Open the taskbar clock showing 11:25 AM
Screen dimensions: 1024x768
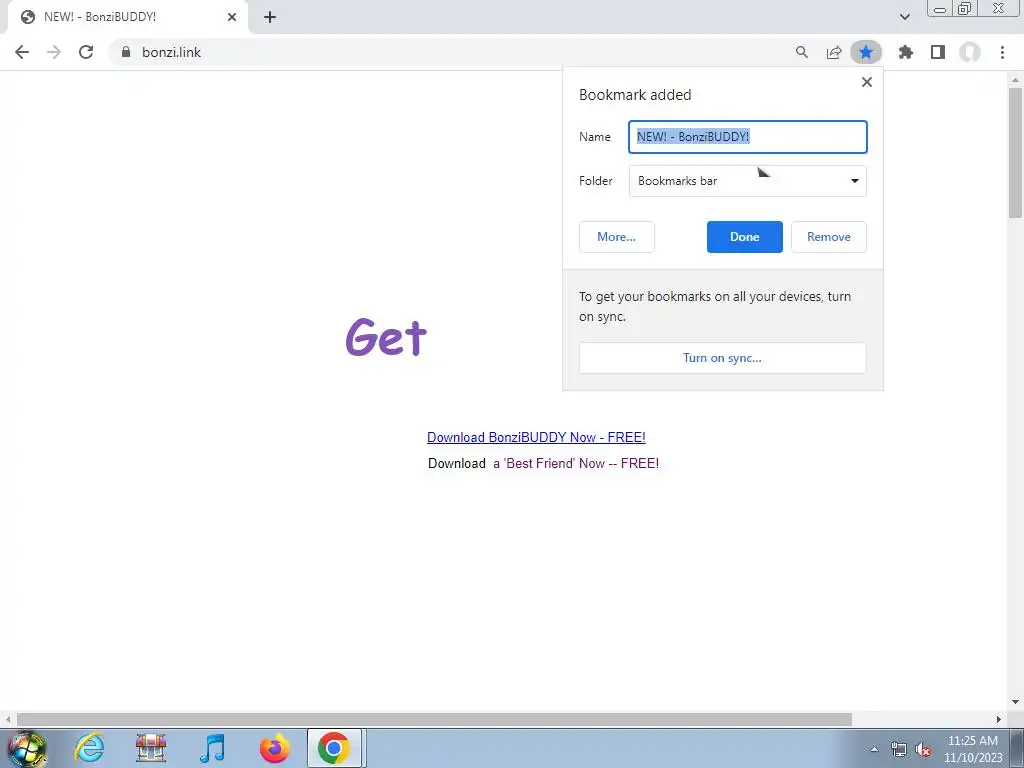point(973,749)
